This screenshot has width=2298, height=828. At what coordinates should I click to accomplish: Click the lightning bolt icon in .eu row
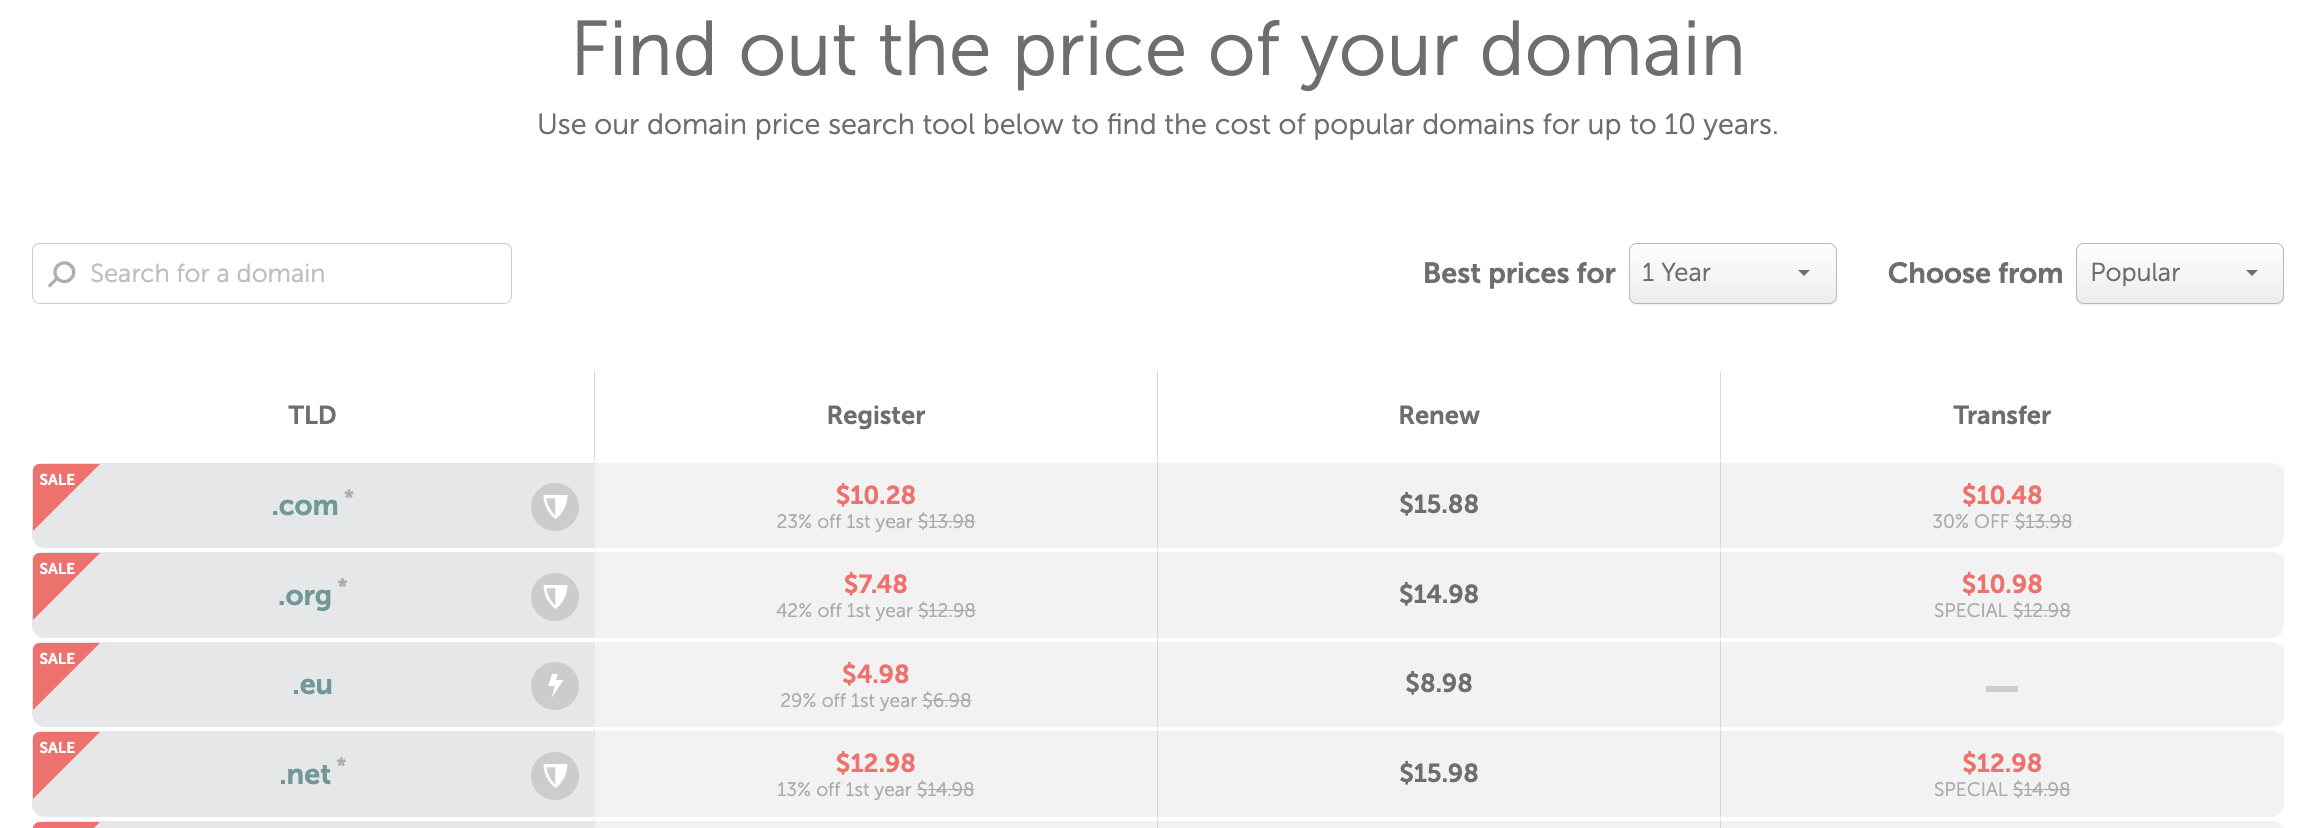pos(555,686)
